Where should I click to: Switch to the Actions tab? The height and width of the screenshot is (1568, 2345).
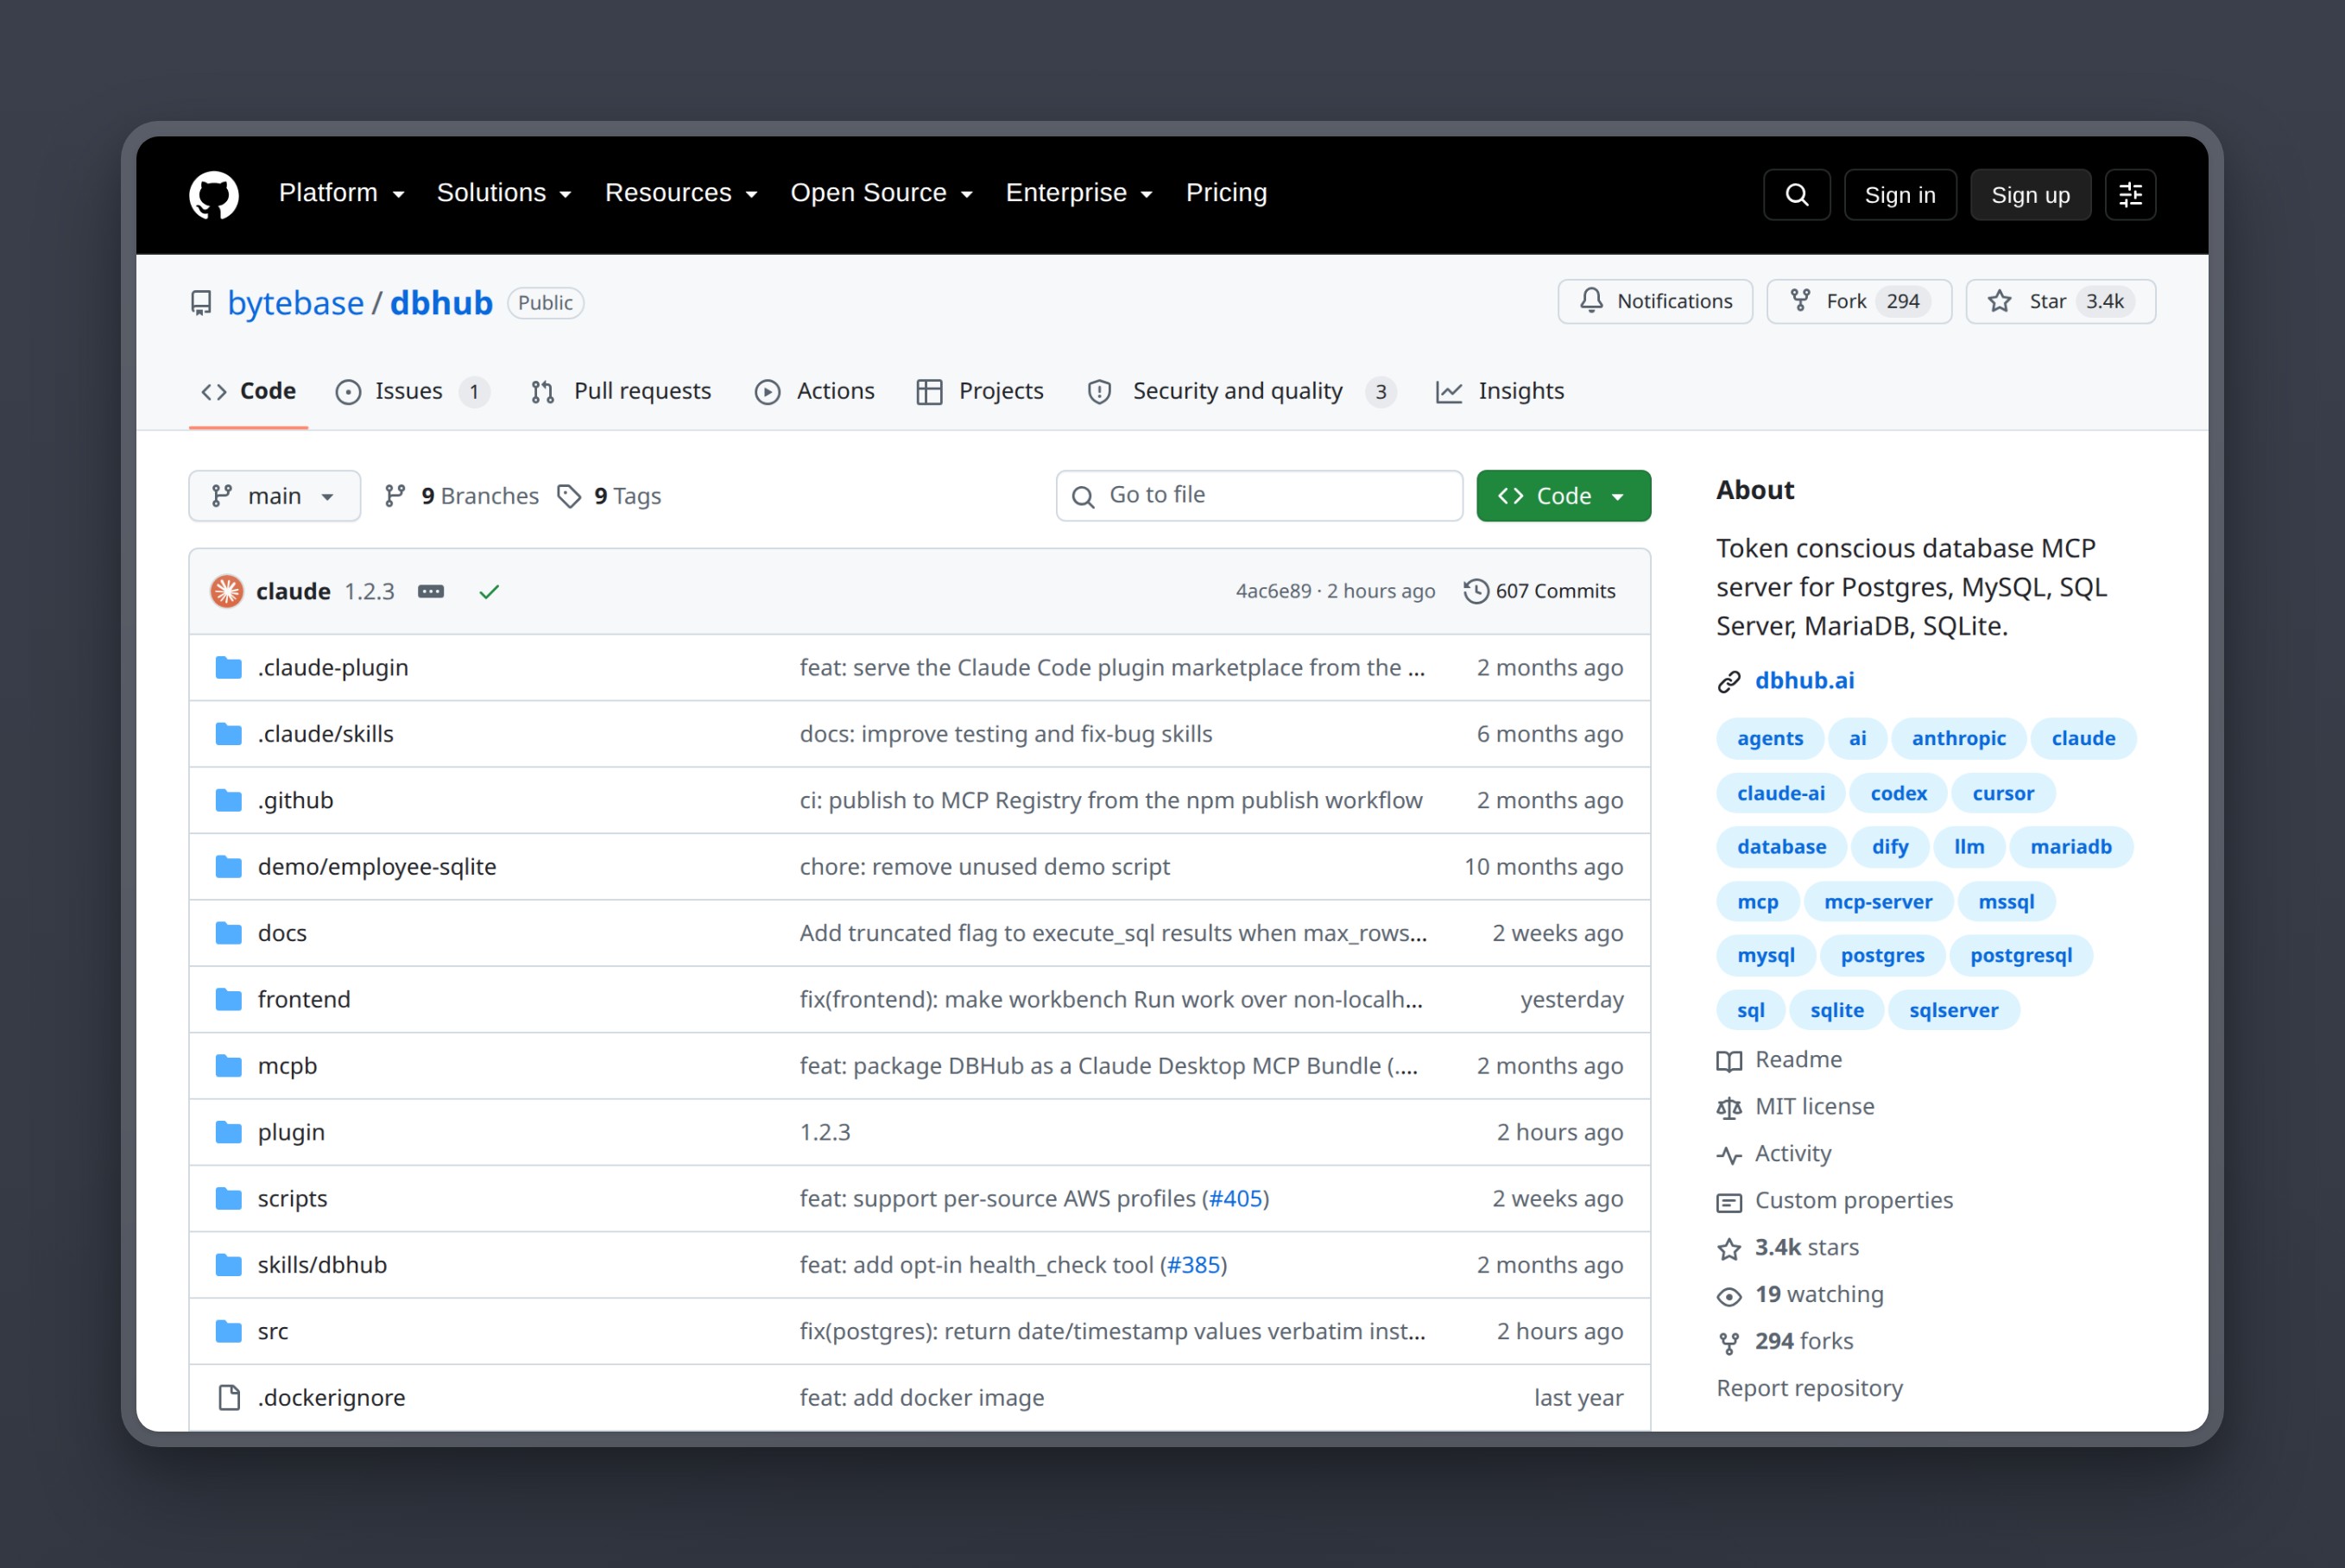point(815,391)
